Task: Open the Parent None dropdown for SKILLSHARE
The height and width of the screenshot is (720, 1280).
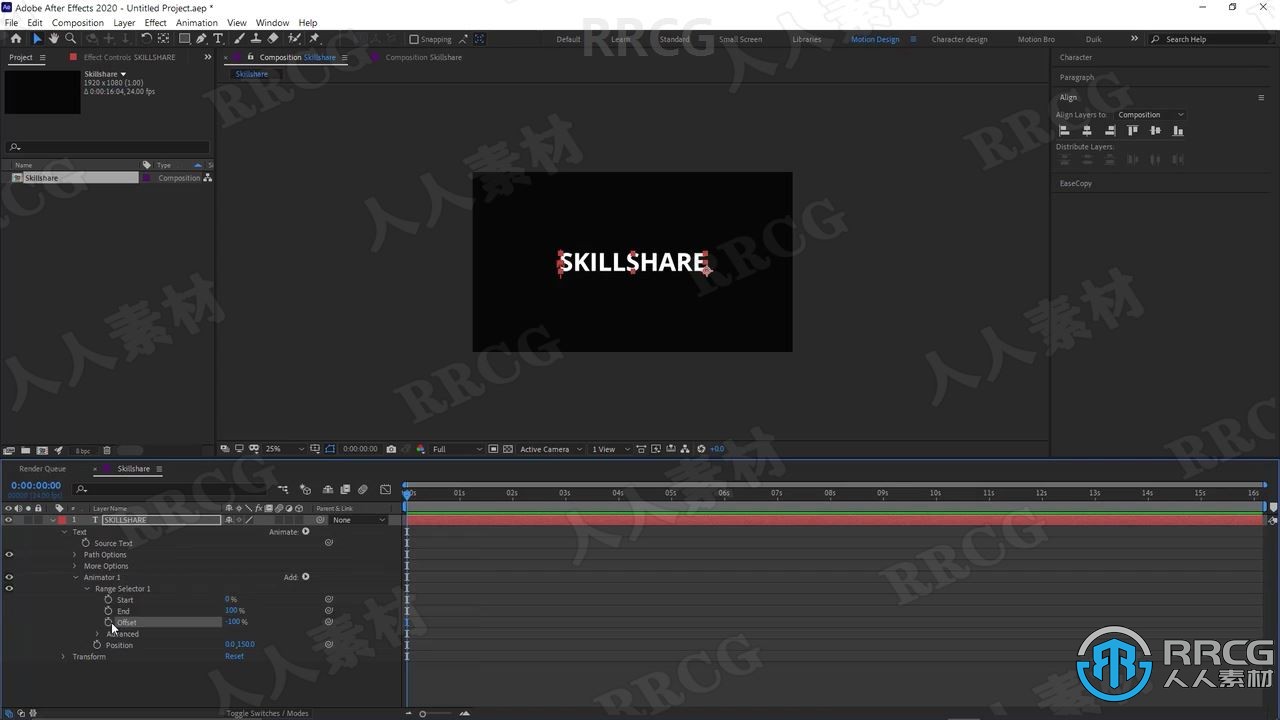Action: pyautogui.click(x=359, y=520)
